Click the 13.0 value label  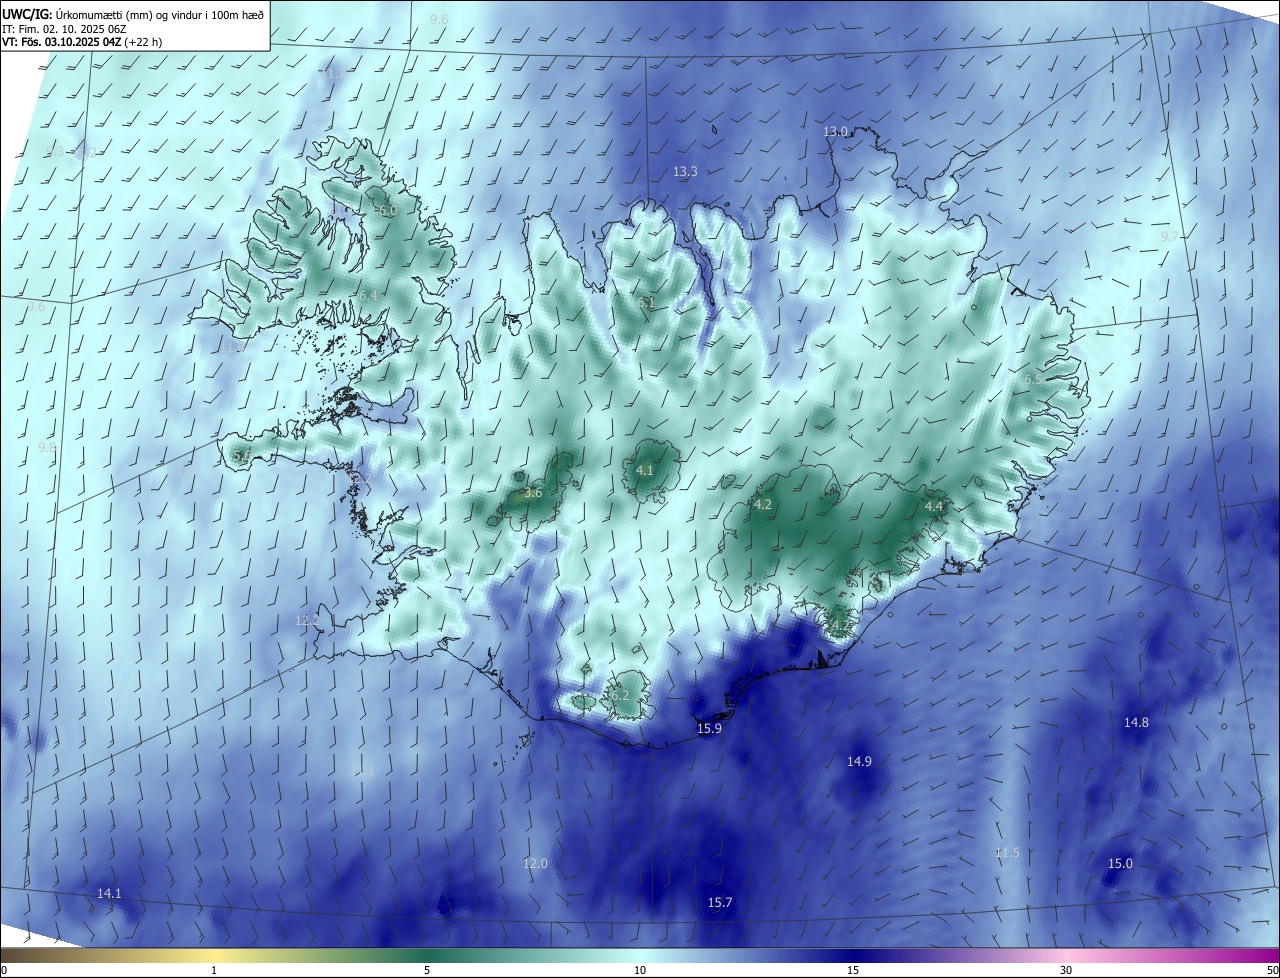[x=835, y=132]
